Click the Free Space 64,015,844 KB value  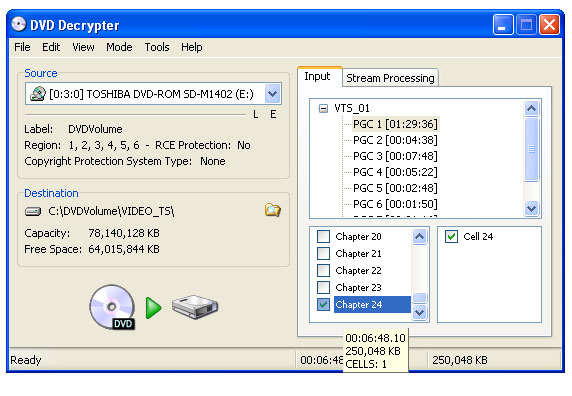[124, 249]
